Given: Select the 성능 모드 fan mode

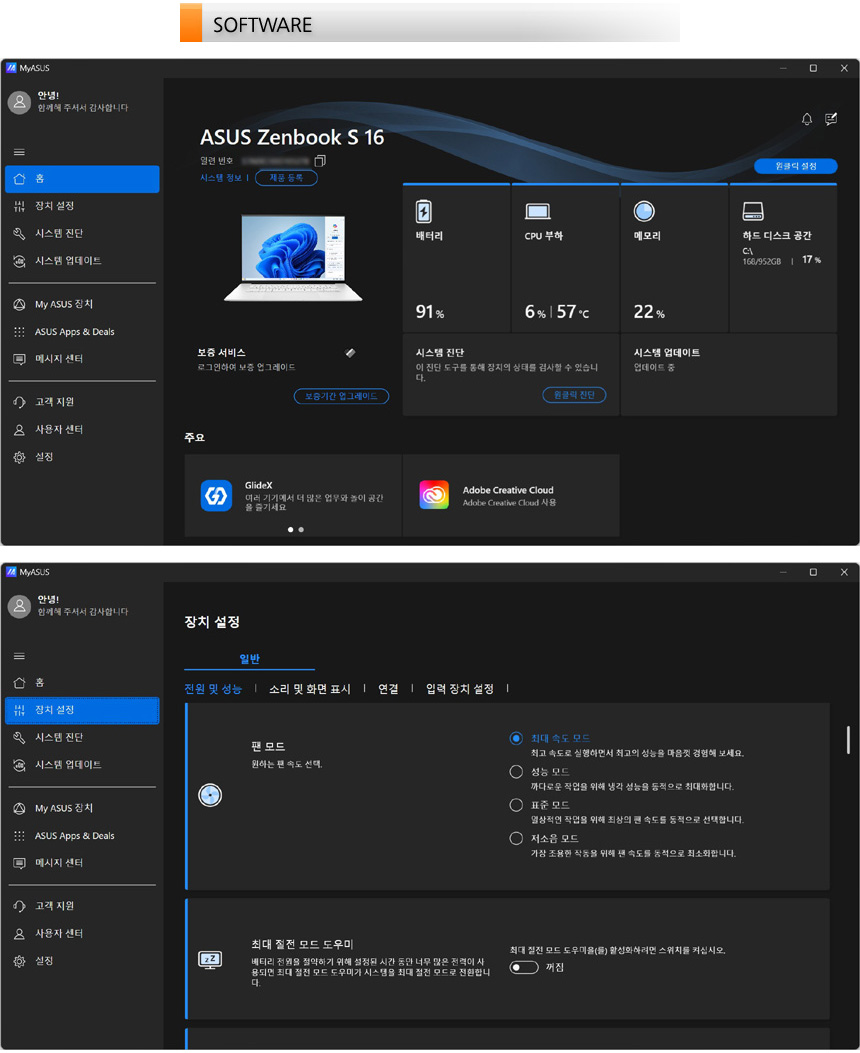Looking at the screenshot, I should click(x=516, y=772).
